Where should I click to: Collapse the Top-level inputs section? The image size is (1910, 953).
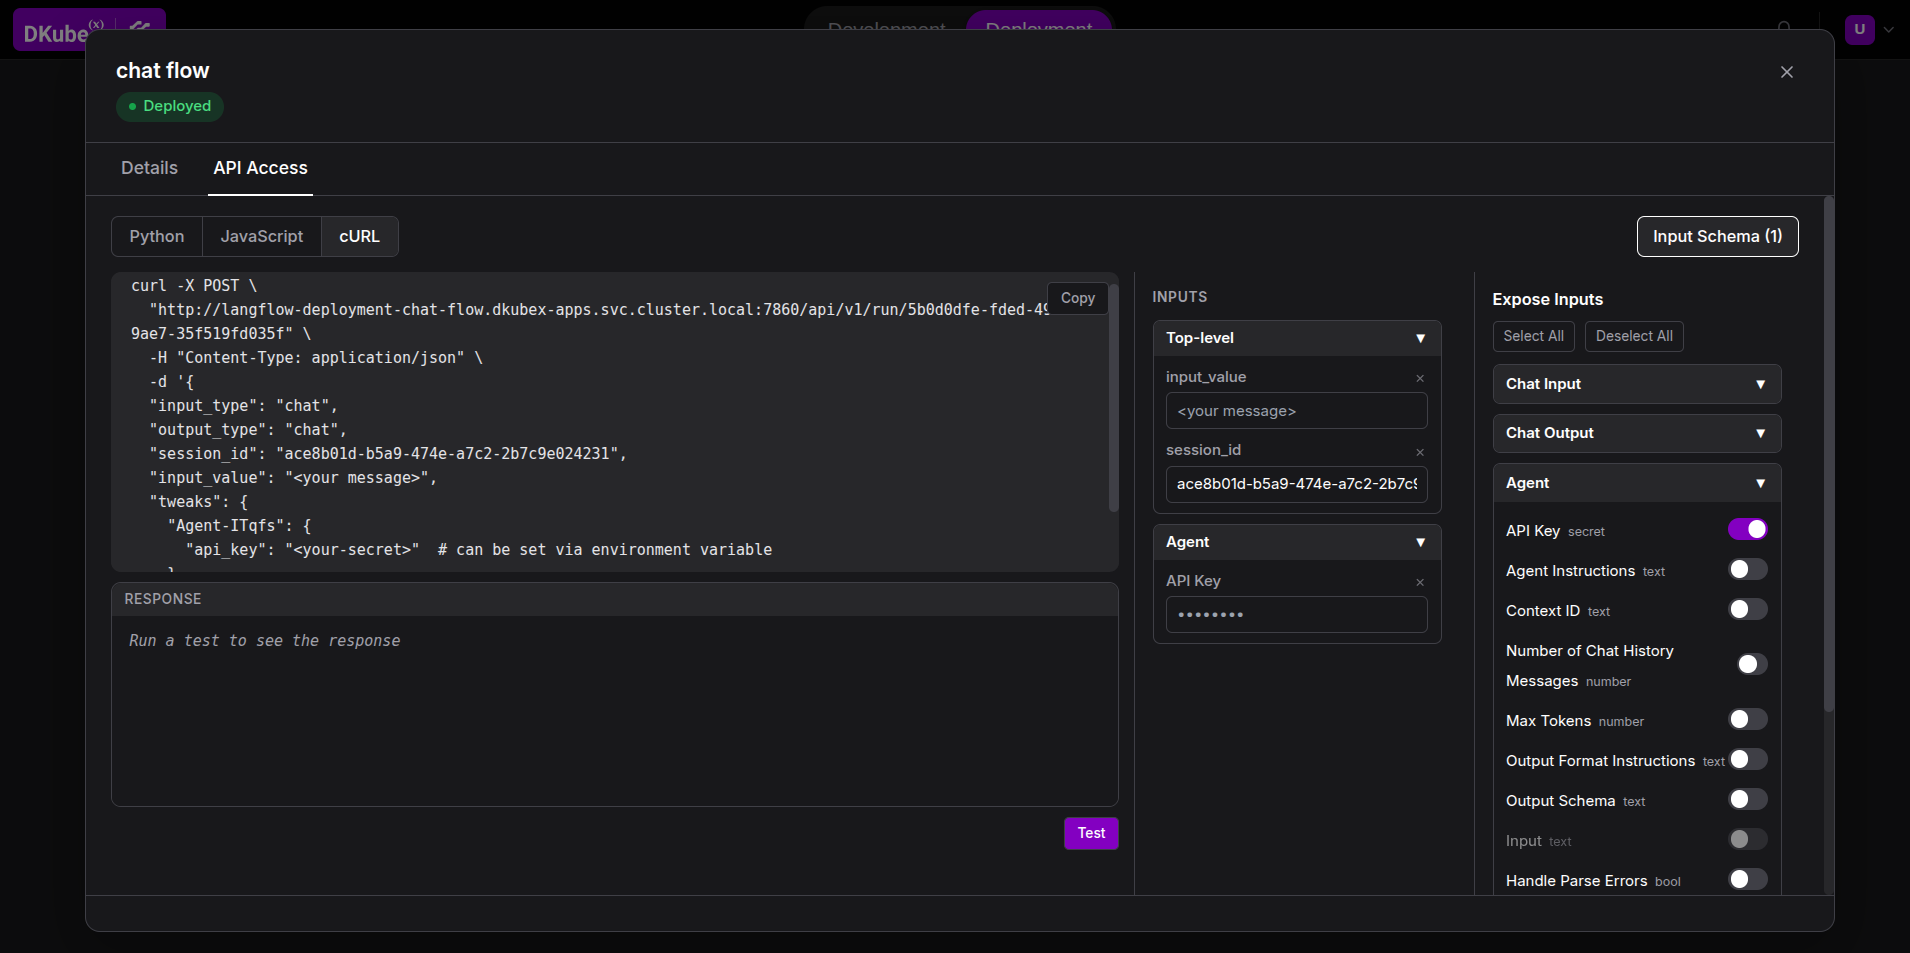pyautogui.click(x=1296, y=338)
